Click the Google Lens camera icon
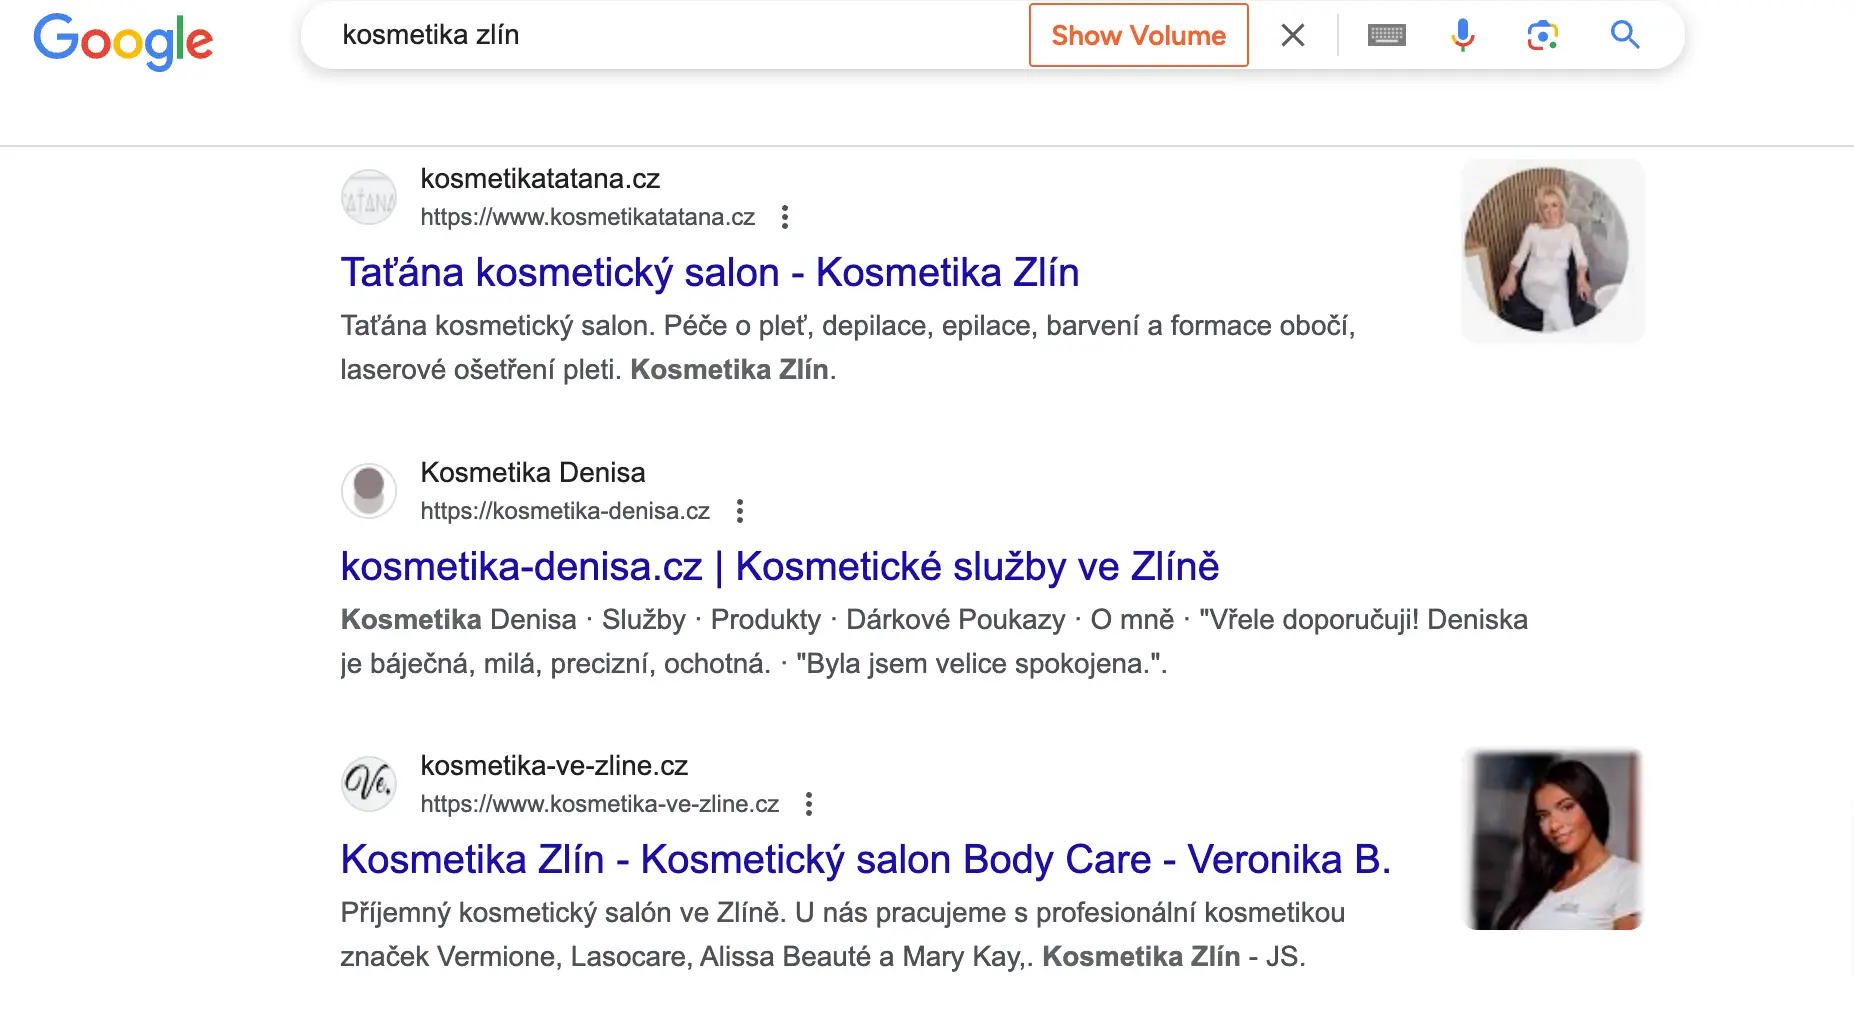Image resolution: width=1854 pixels, height=1028 pixels. click(1541, 34)
